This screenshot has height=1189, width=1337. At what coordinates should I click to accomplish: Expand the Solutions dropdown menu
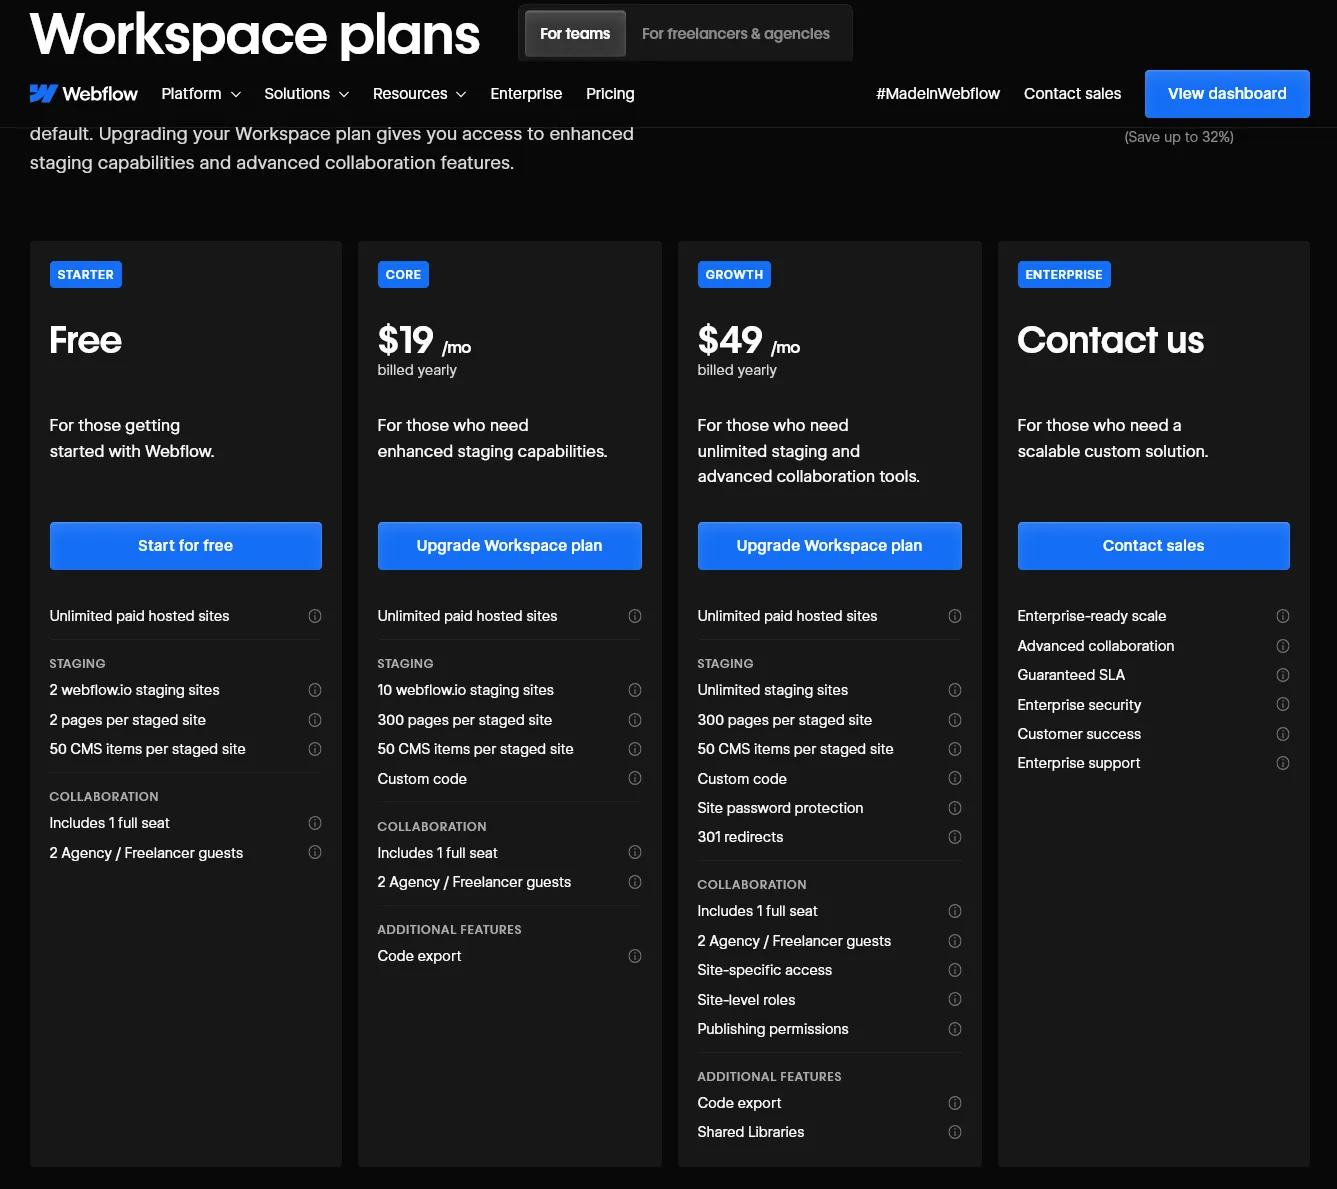[306, 94]
